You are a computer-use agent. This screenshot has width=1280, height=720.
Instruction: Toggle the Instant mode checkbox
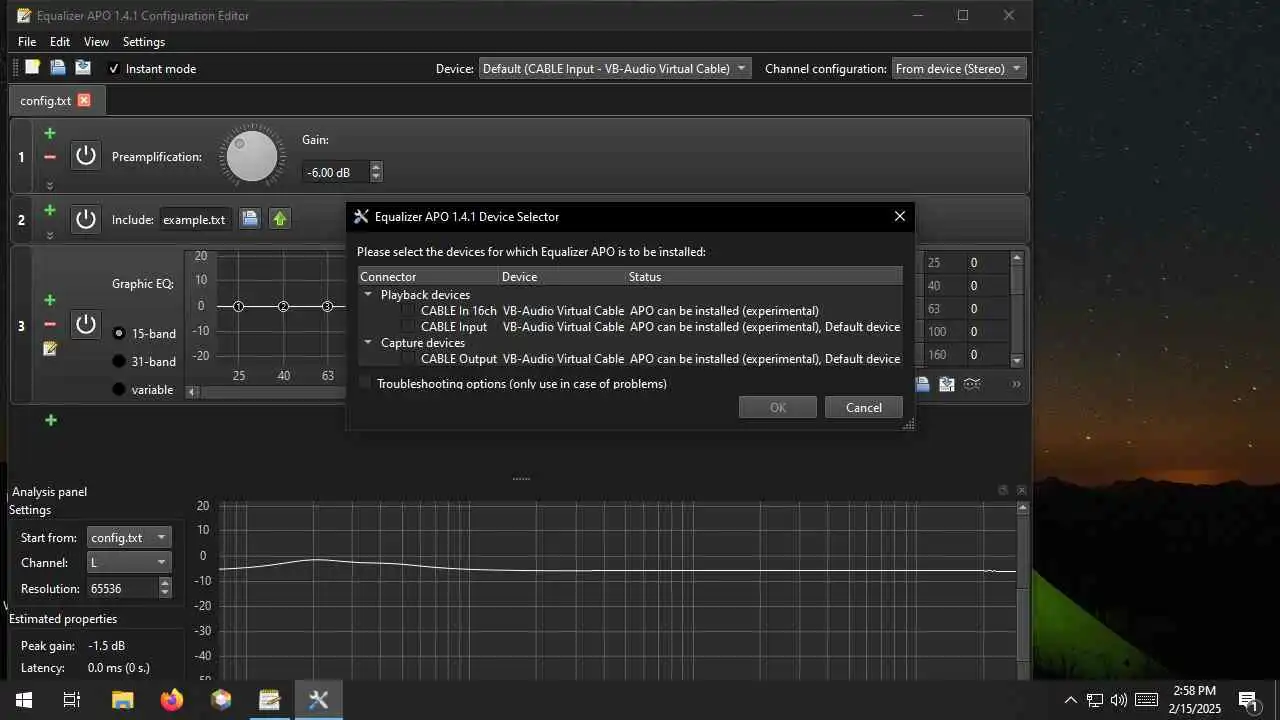[x=114, y=68]
